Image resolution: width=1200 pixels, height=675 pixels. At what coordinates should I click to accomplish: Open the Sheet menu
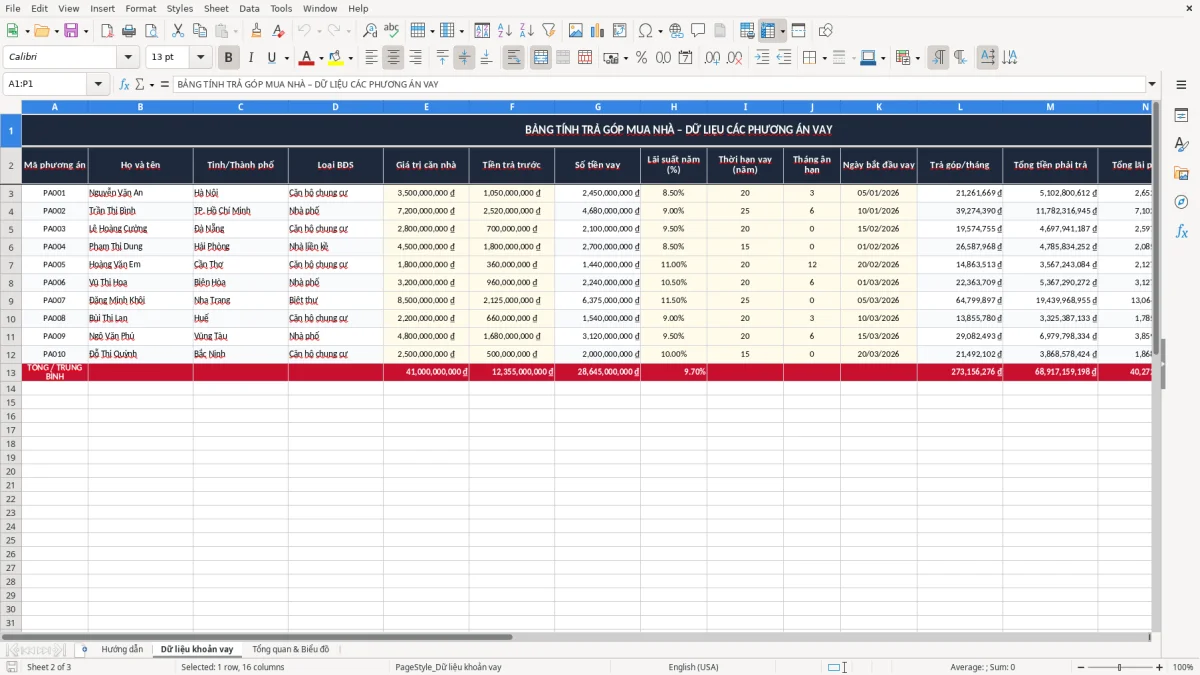tap(216, 8)
